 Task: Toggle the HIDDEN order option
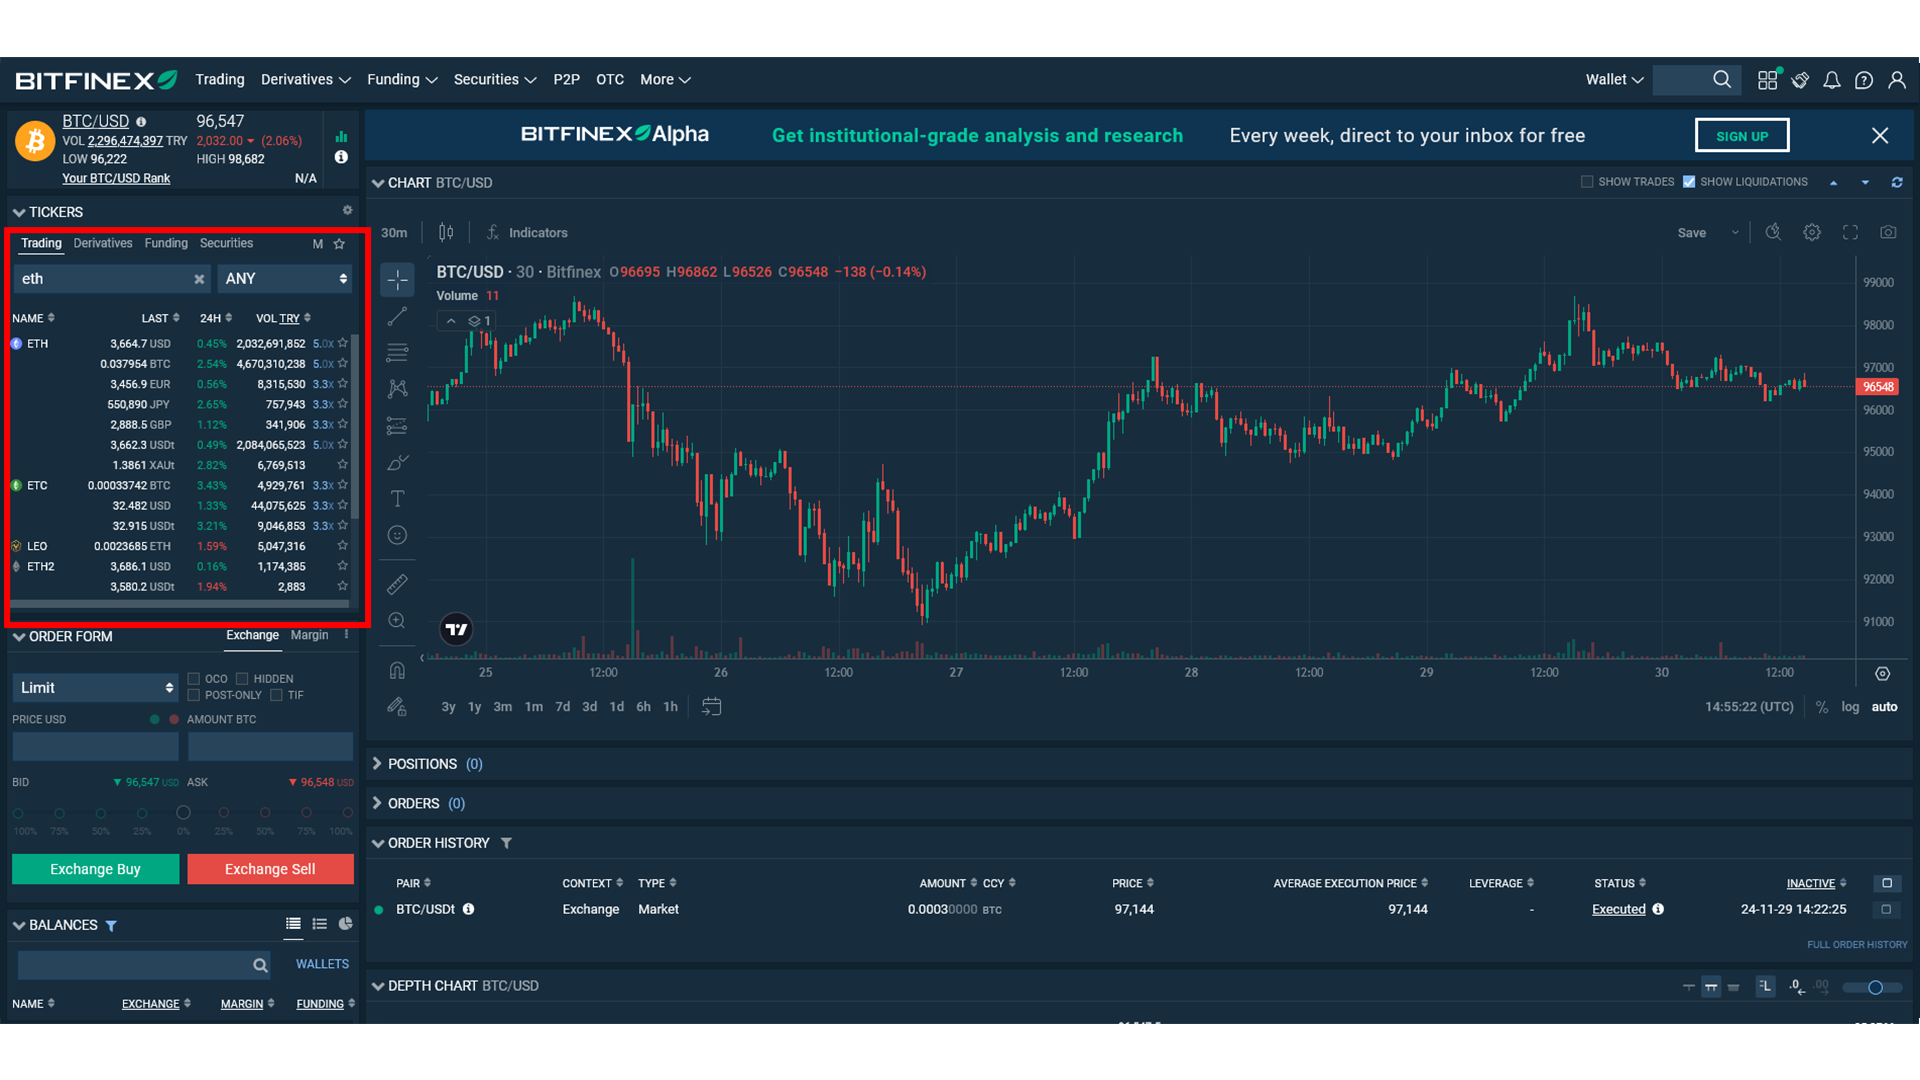tap(243, 678)
